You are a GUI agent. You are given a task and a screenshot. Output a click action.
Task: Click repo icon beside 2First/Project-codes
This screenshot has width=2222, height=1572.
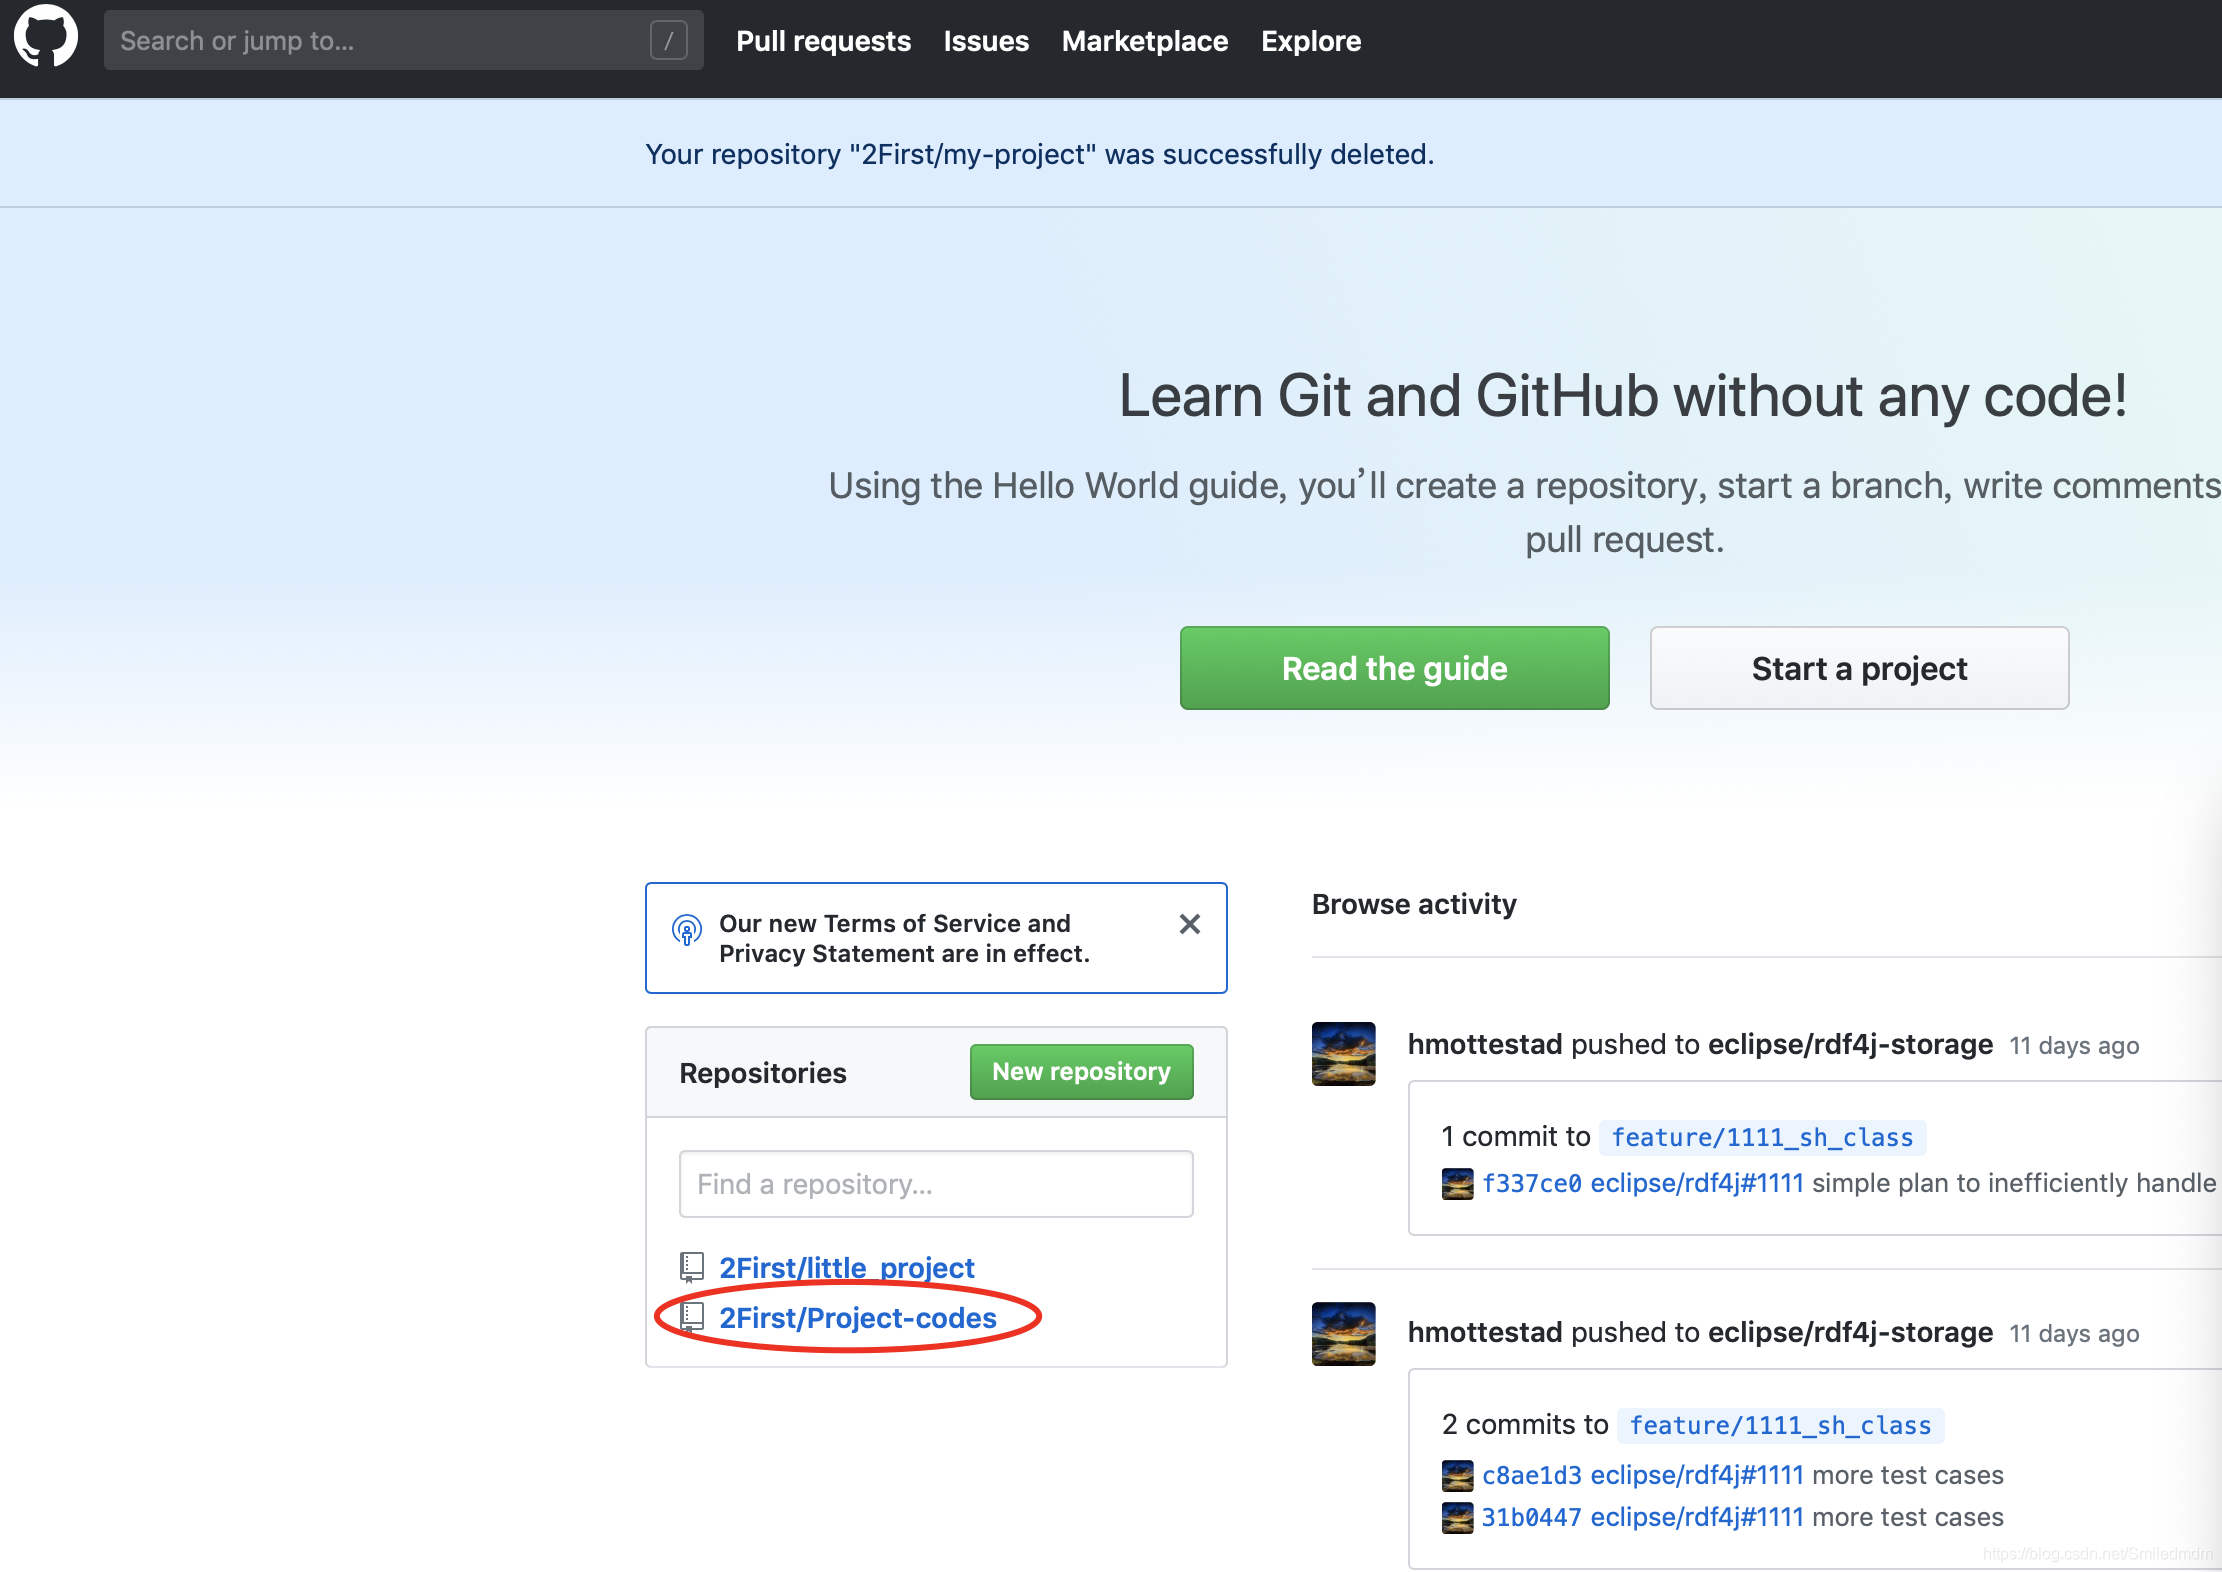[691, 1318]
